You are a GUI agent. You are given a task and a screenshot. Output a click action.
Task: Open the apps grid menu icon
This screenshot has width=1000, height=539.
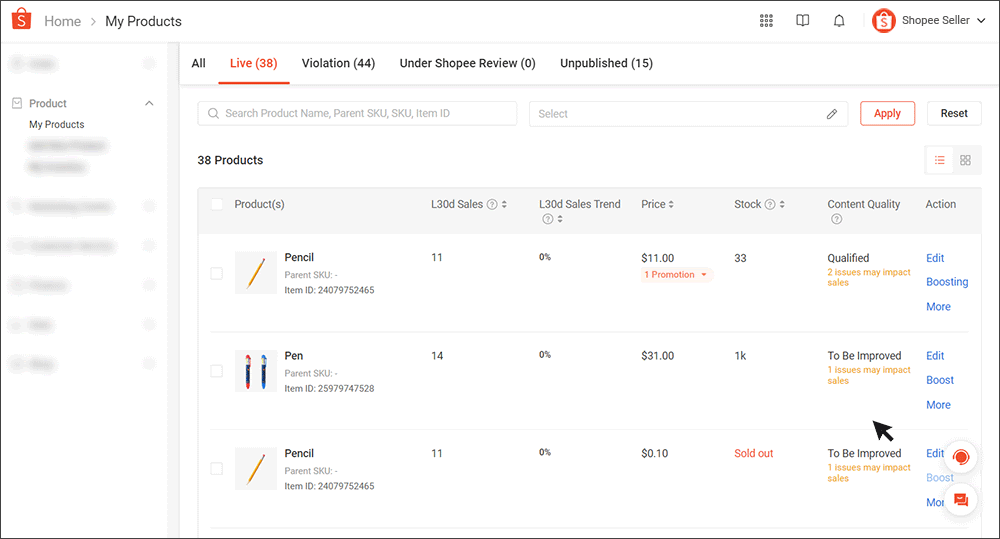coord(766,21)
